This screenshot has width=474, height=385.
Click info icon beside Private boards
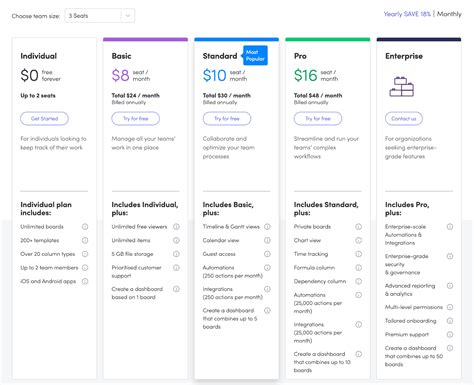coord(359,227)
